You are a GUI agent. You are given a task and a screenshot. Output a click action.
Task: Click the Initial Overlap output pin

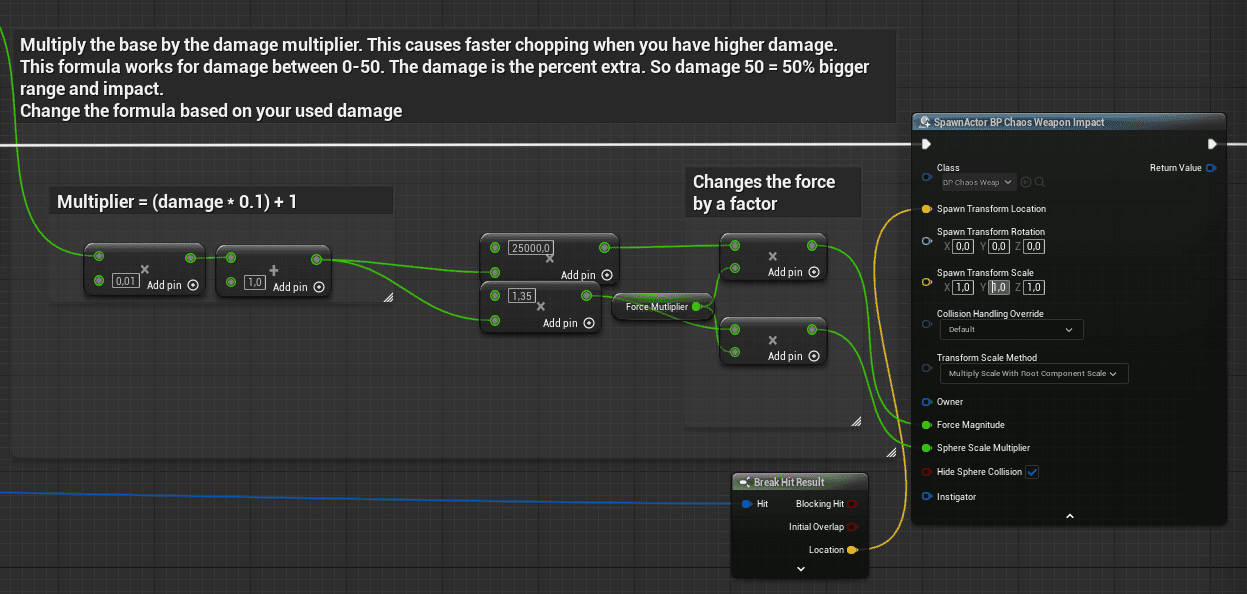[x=853, y=527]
